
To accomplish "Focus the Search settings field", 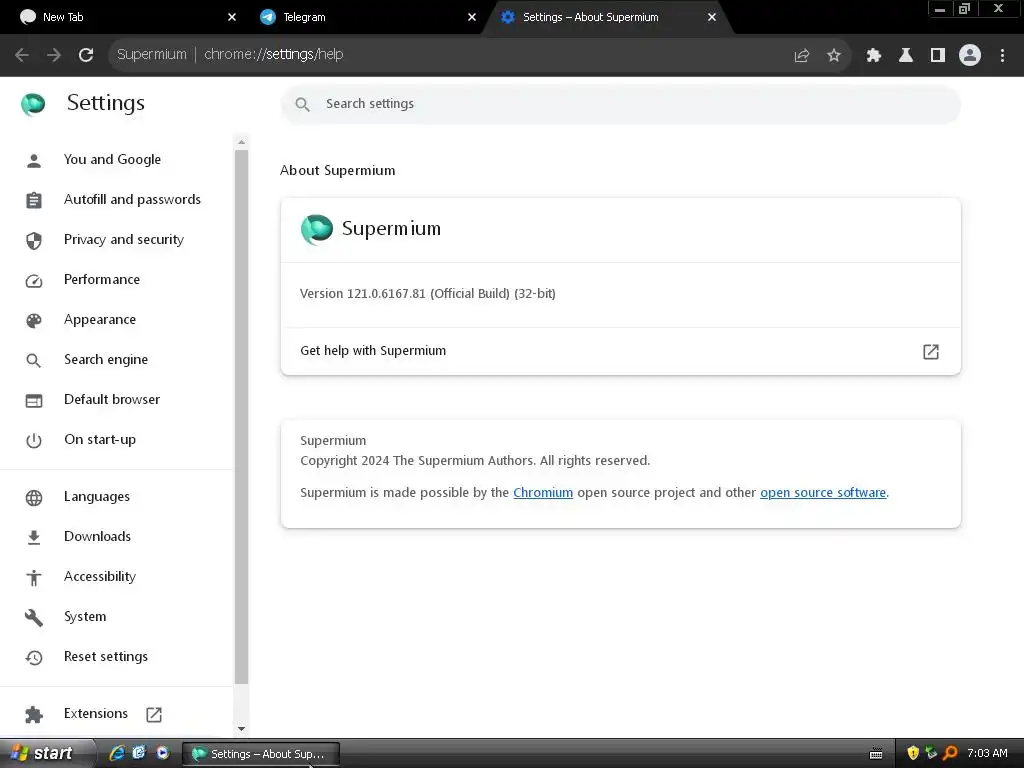I will coord(620,104).
